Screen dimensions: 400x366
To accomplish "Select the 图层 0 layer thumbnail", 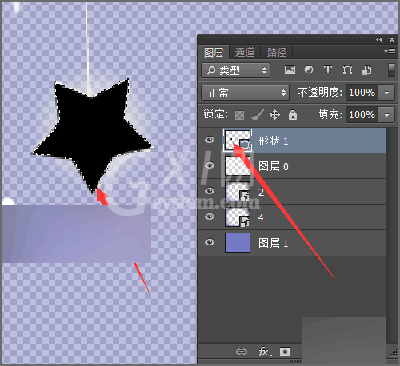I will pos(238,166).
